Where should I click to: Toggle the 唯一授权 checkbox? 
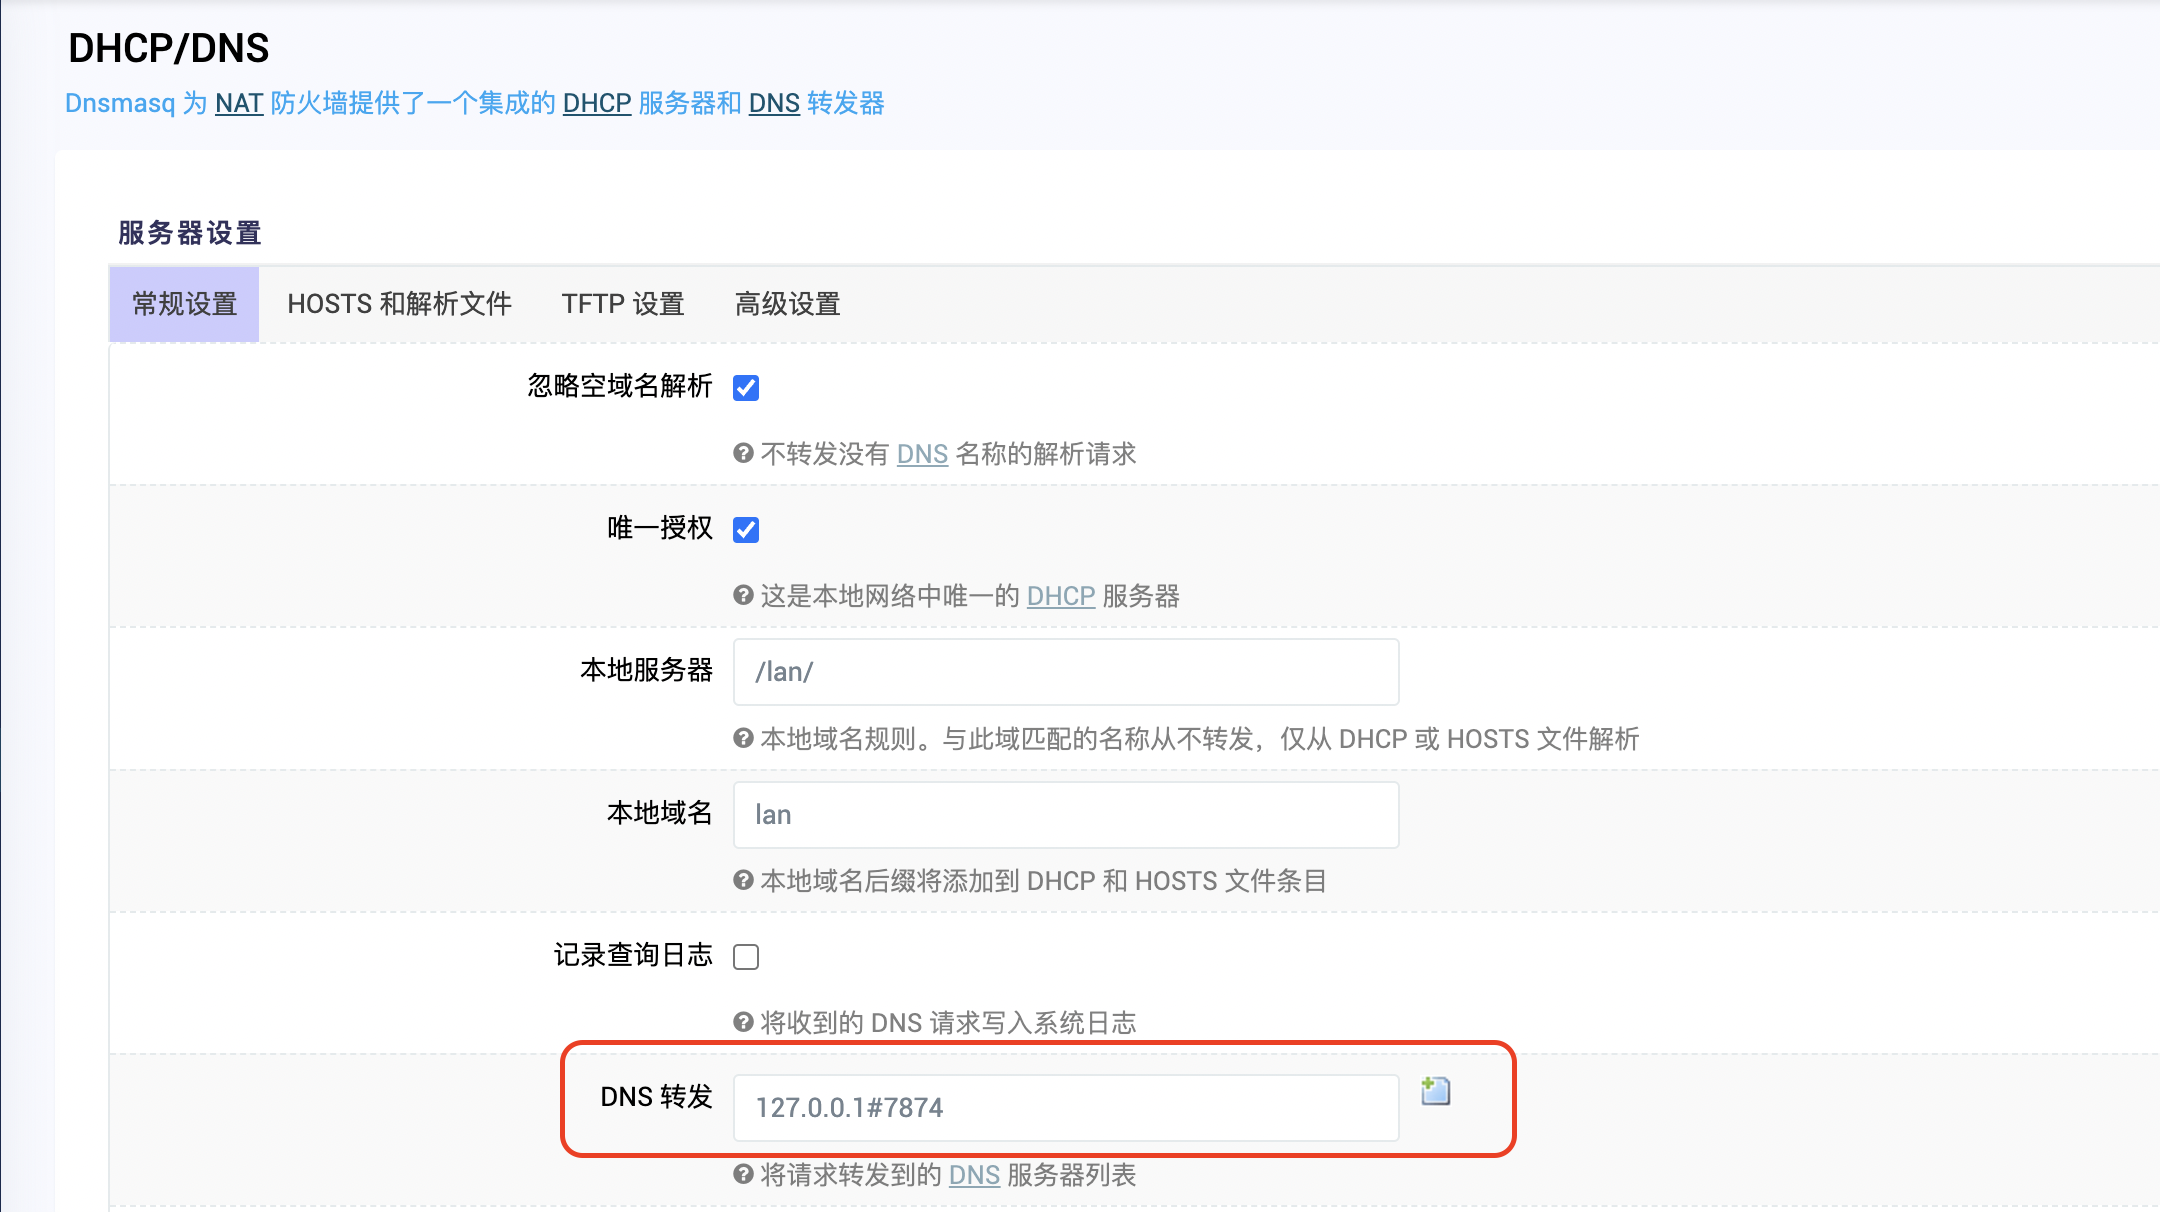[x=746, y=529]
